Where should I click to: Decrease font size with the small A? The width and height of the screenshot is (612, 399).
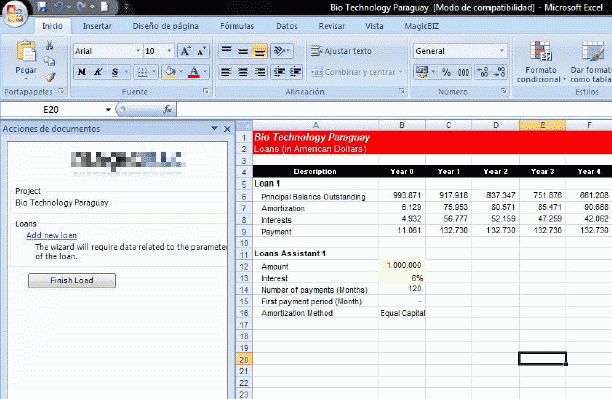pyautogui.click(x=201, y=51)
